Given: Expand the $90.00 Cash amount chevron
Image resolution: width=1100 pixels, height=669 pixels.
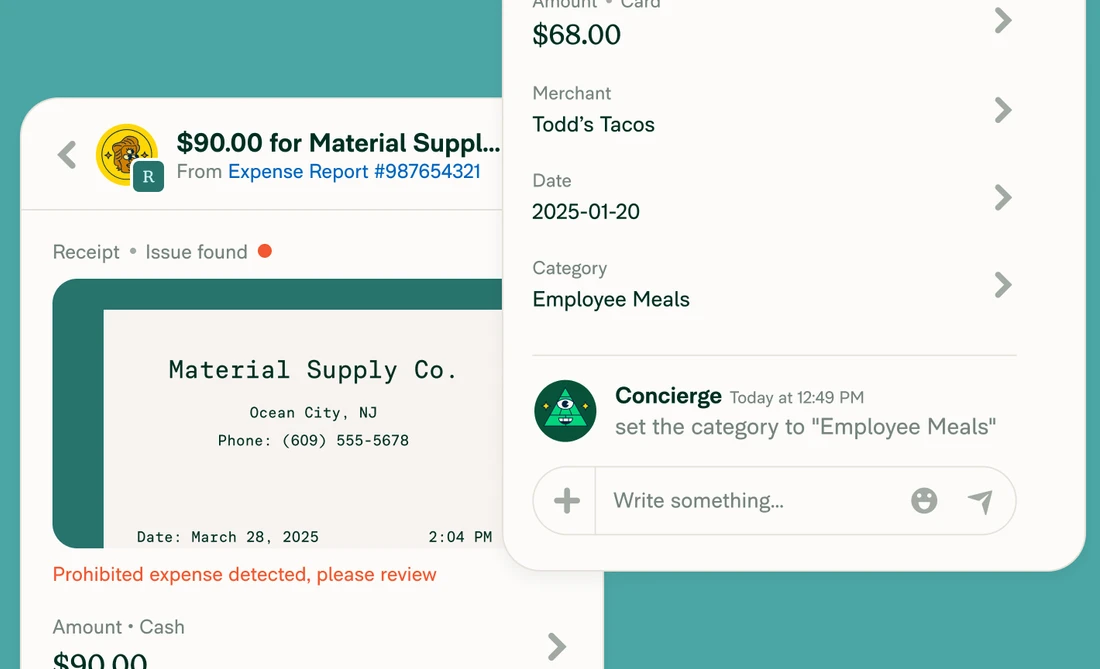Looking at the screenshot, I should [556, 647].
